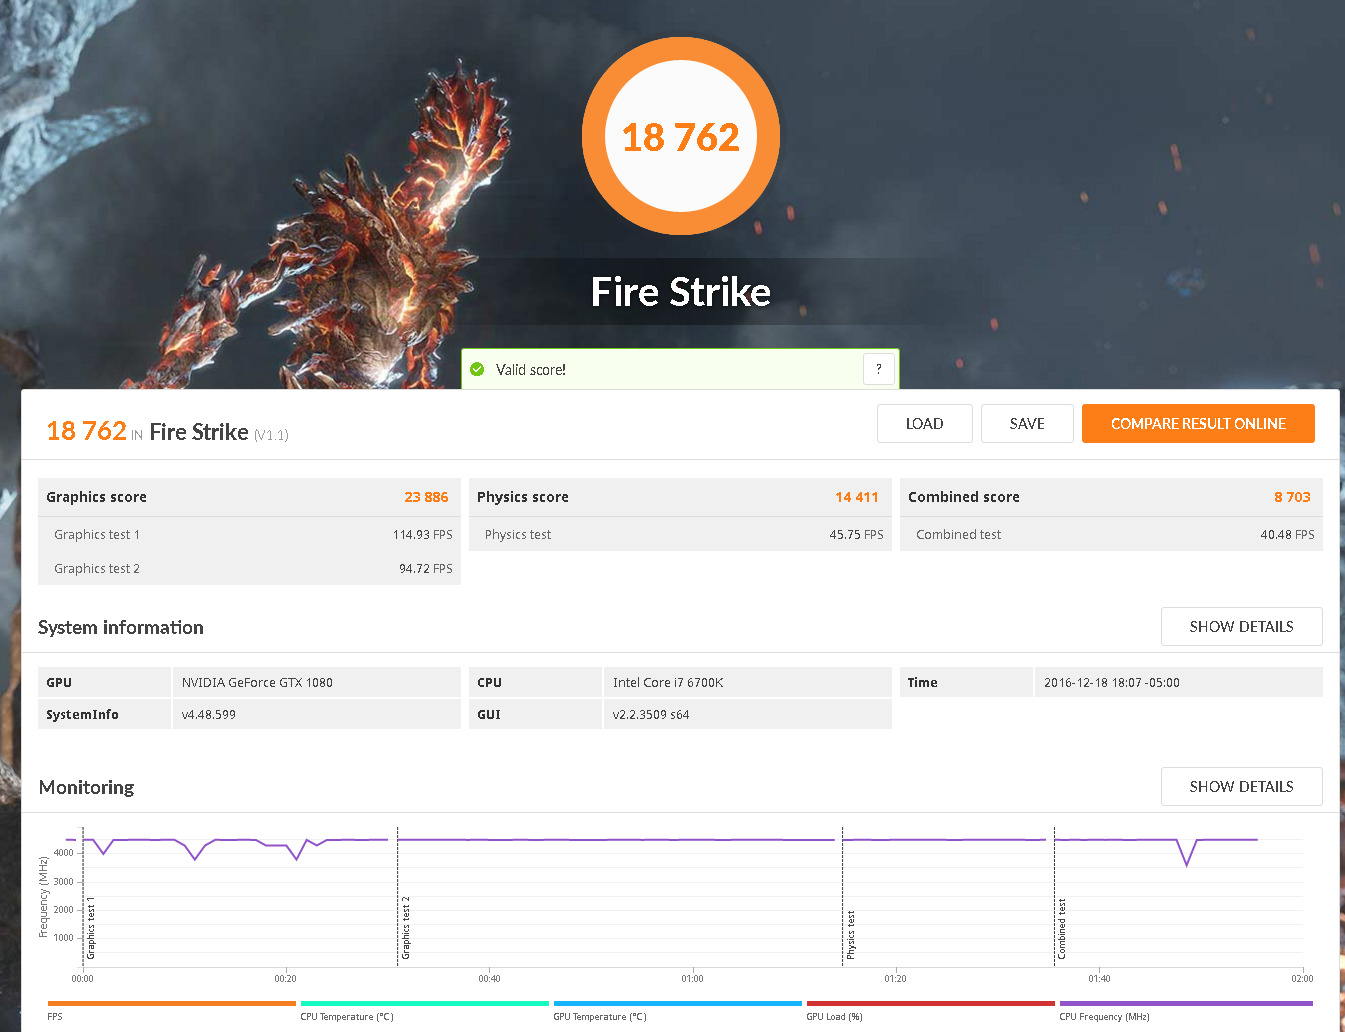Screen dimensions: 1345x1032
Task: Click the GPU Temperature (°C) legend label
Action: 600,1017
